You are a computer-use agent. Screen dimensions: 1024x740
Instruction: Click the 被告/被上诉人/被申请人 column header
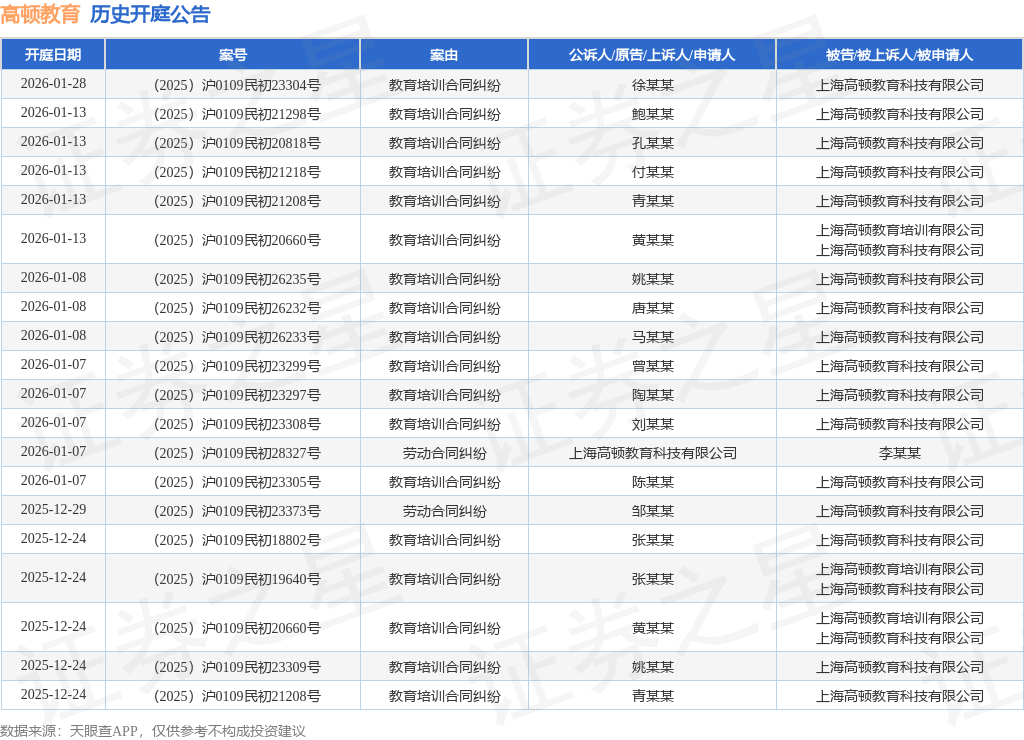click(899, 55)
